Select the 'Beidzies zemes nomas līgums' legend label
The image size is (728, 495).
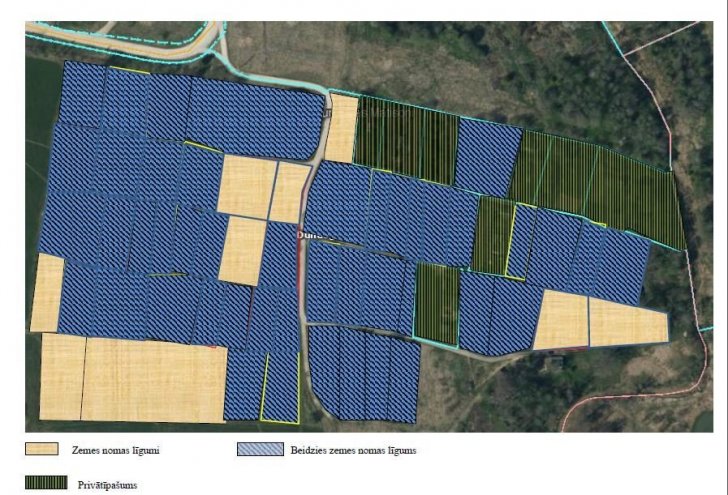pos(353,450)
